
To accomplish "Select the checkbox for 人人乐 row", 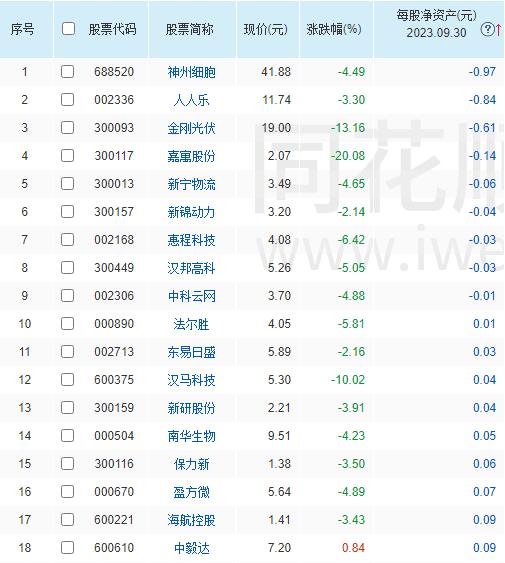I will click(68, 99).
